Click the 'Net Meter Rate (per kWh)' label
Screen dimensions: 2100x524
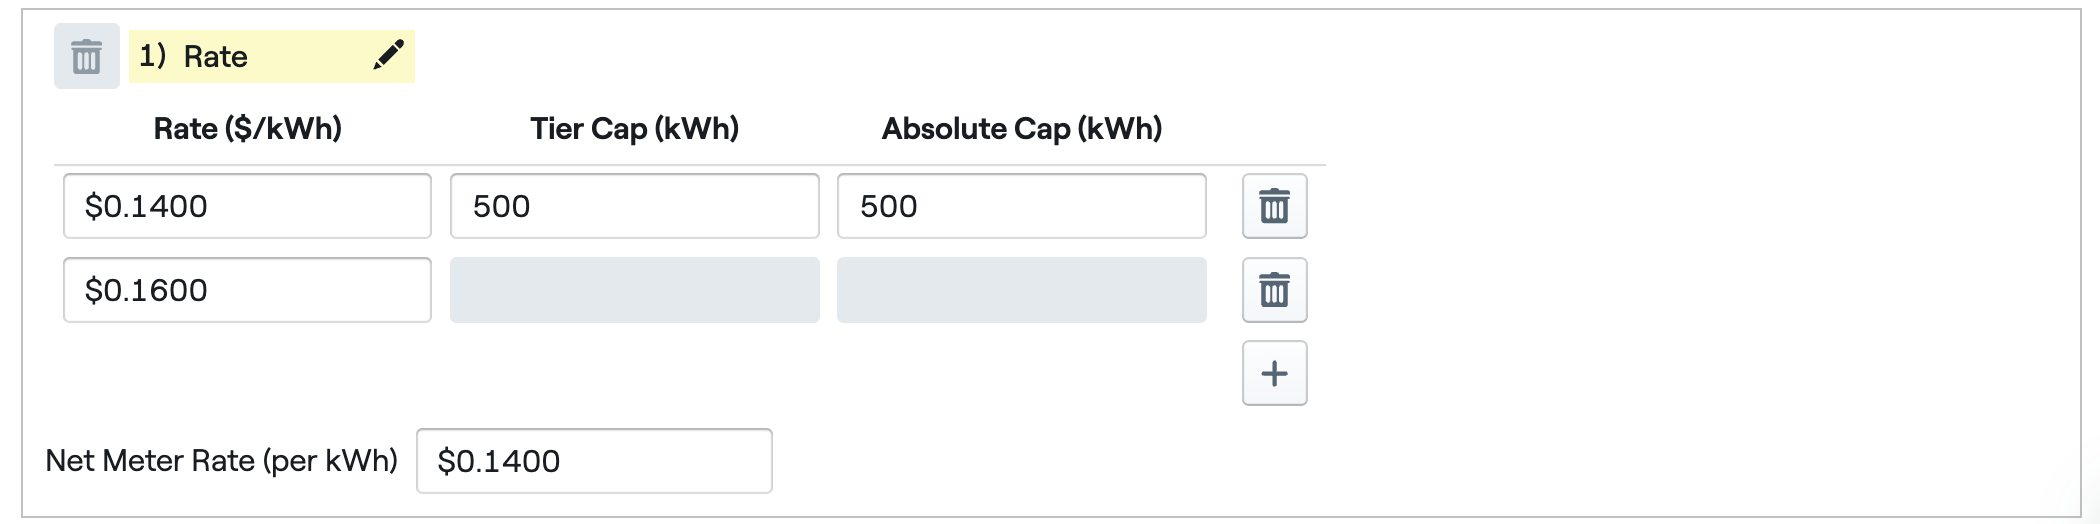click(221, 461)
